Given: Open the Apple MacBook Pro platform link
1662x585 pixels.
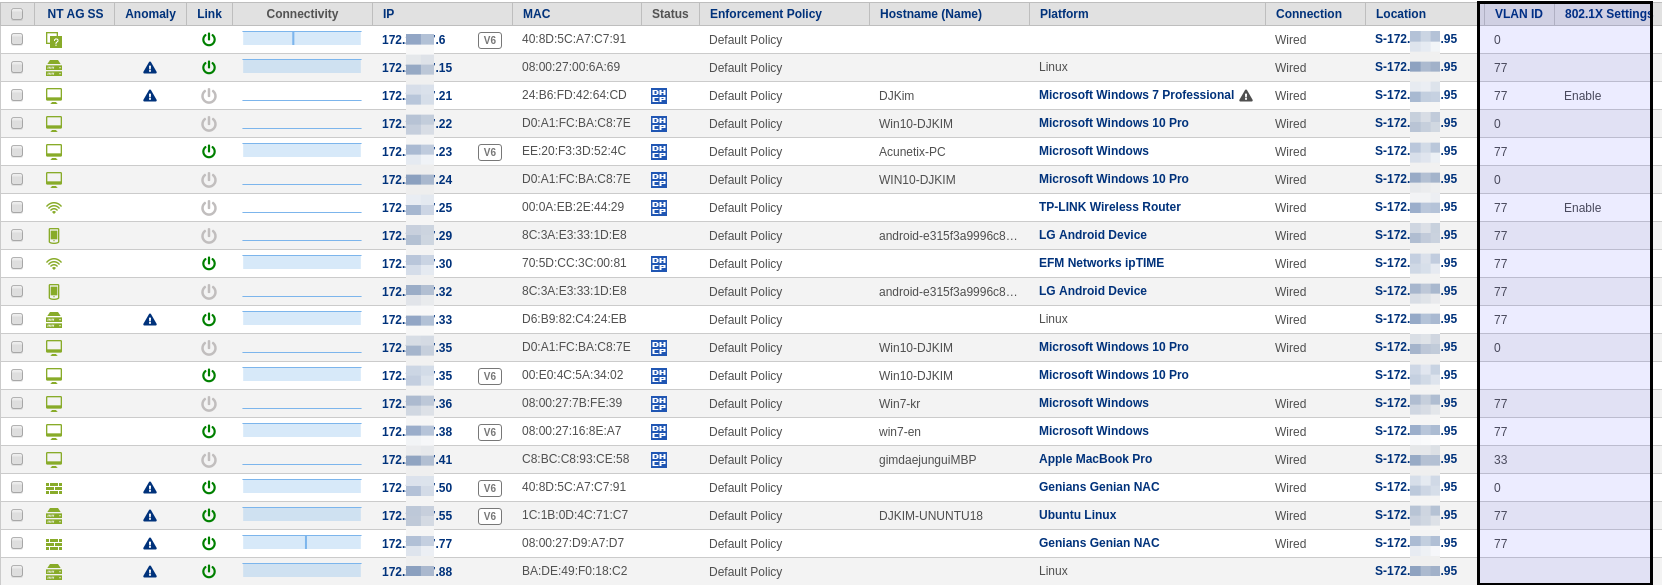Looking at the screenshot, I should (1095, 459).
